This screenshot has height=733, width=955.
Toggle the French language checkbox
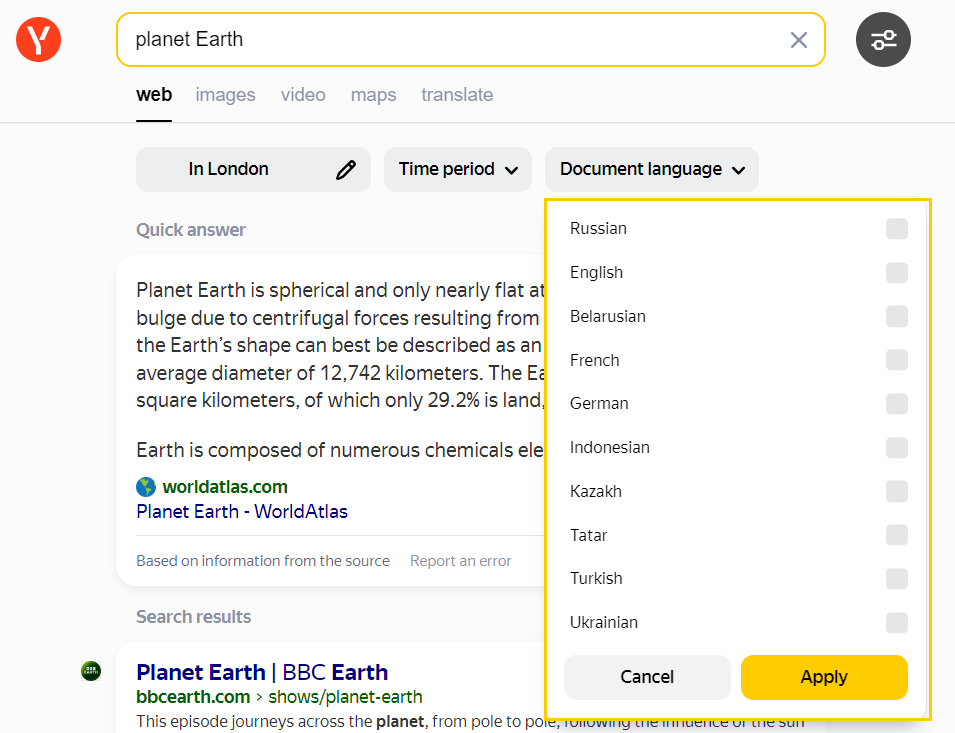896,360
